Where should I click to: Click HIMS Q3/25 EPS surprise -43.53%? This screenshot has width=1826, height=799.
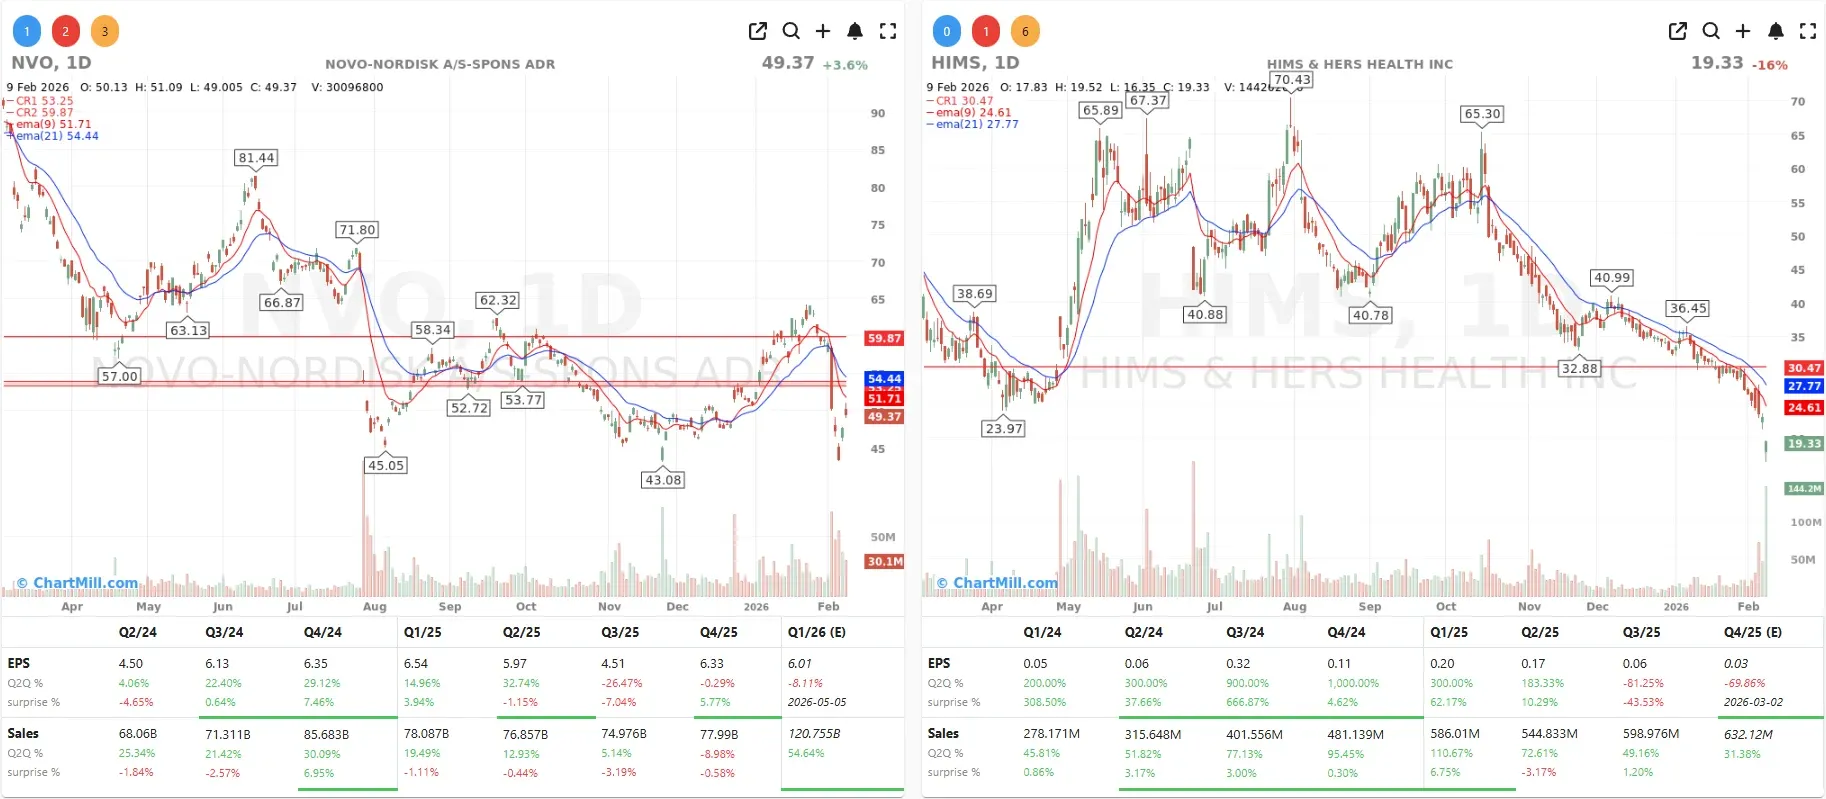click(x=1643, y=703)
